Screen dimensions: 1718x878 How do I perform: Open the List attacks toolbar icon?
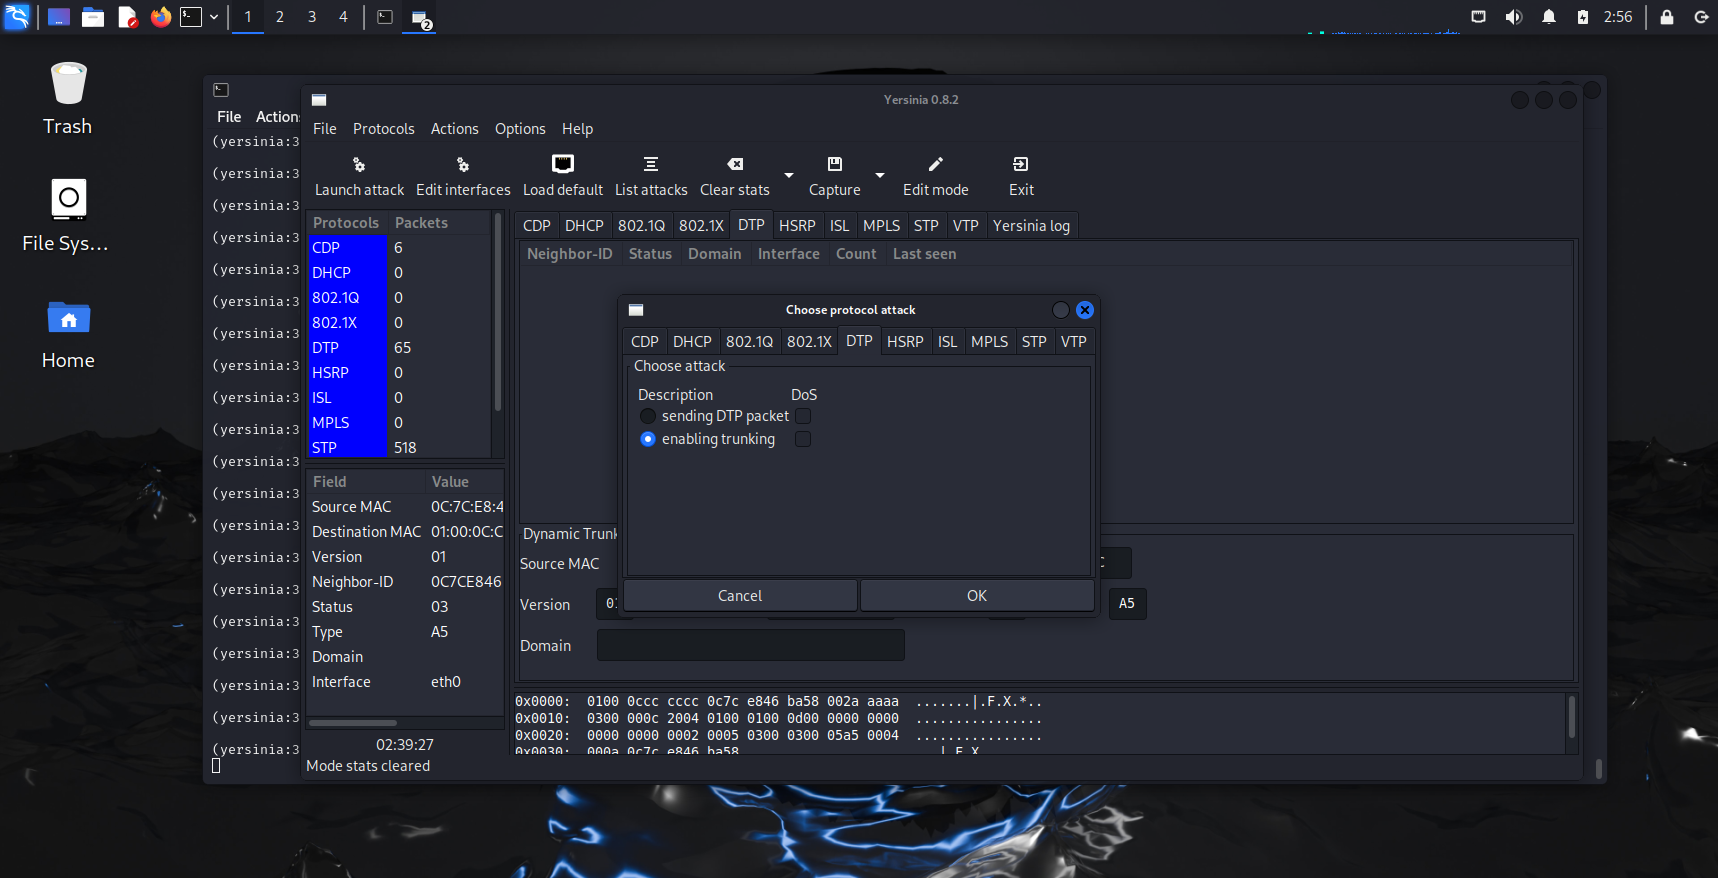click(x=650, y=164)
